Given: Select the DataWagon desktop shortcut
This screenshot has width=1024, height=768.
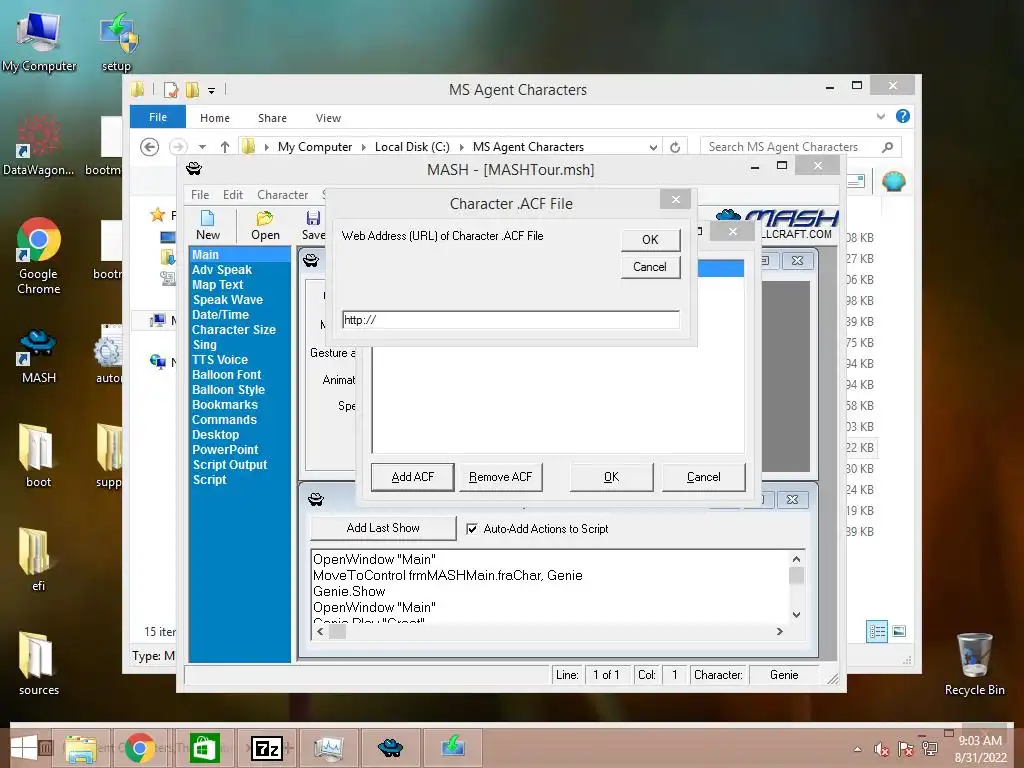Looking at the screenshot, I should [x=38, y=144].
